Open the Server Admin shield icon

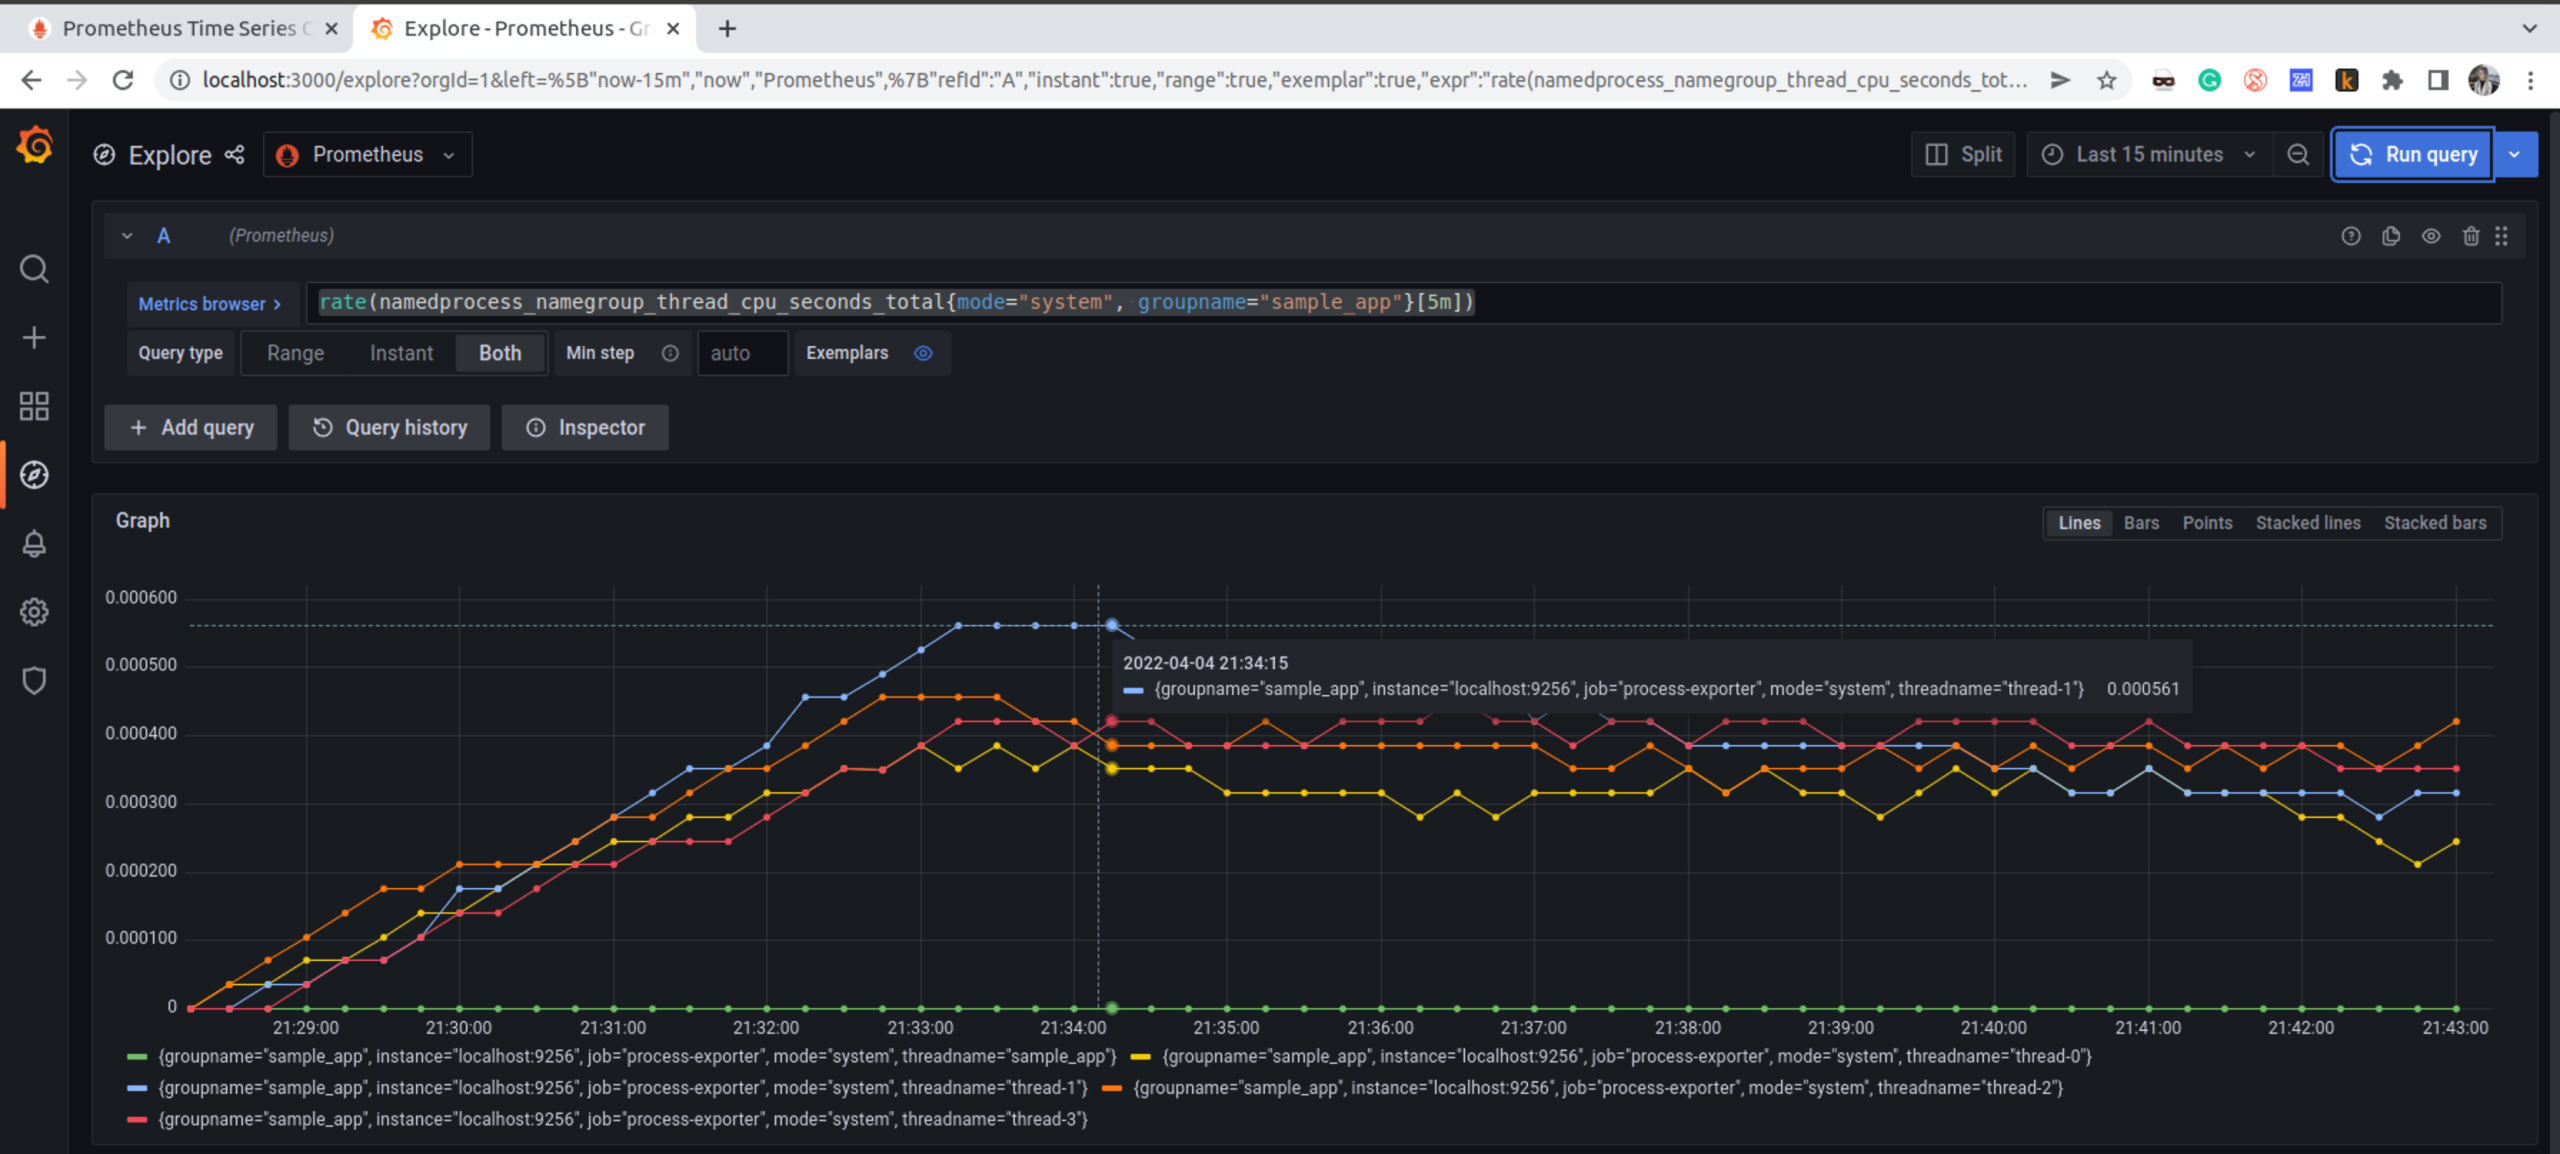click(34, 681)
